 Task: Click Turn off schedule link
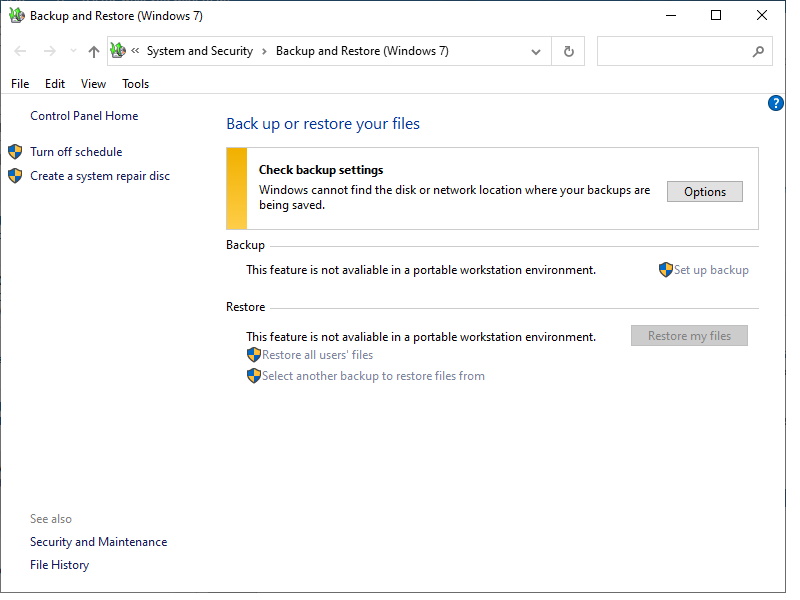pyautogui.click(x=76, y=153)
